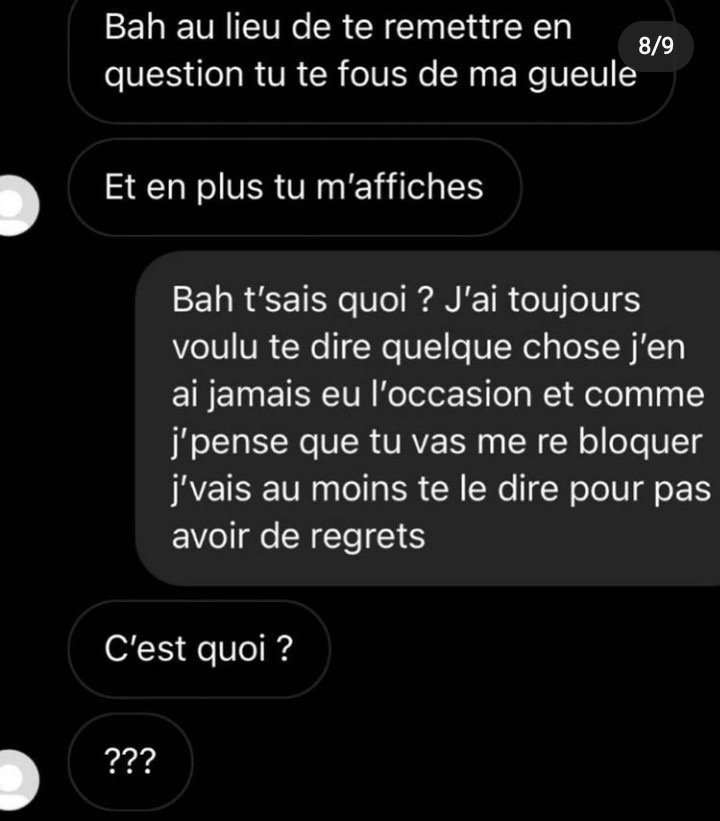Tap the gray sent message "Bah t'sais quoi"
Image resolution: width=720 pixels, height=821 pixels.
tap(428, 418)
